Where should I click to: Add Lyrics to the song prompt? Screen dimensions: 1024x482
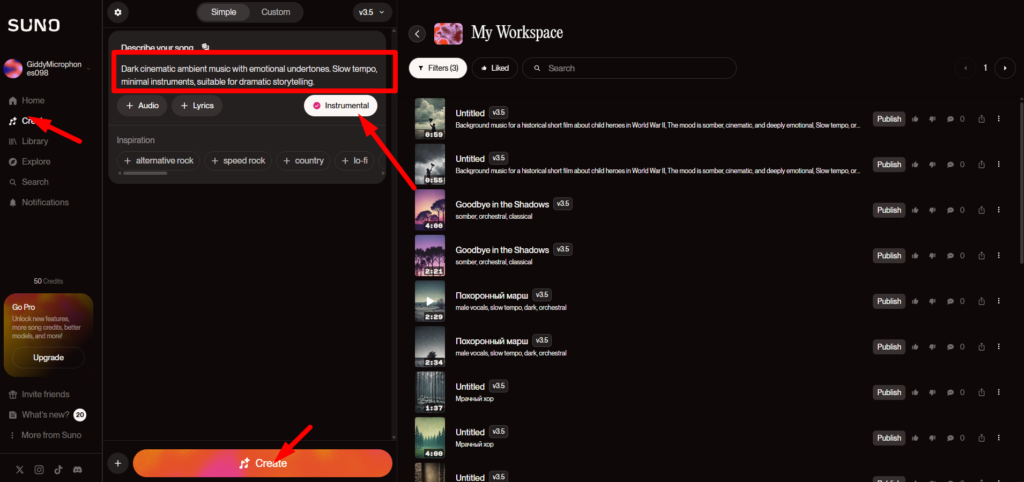197,106
